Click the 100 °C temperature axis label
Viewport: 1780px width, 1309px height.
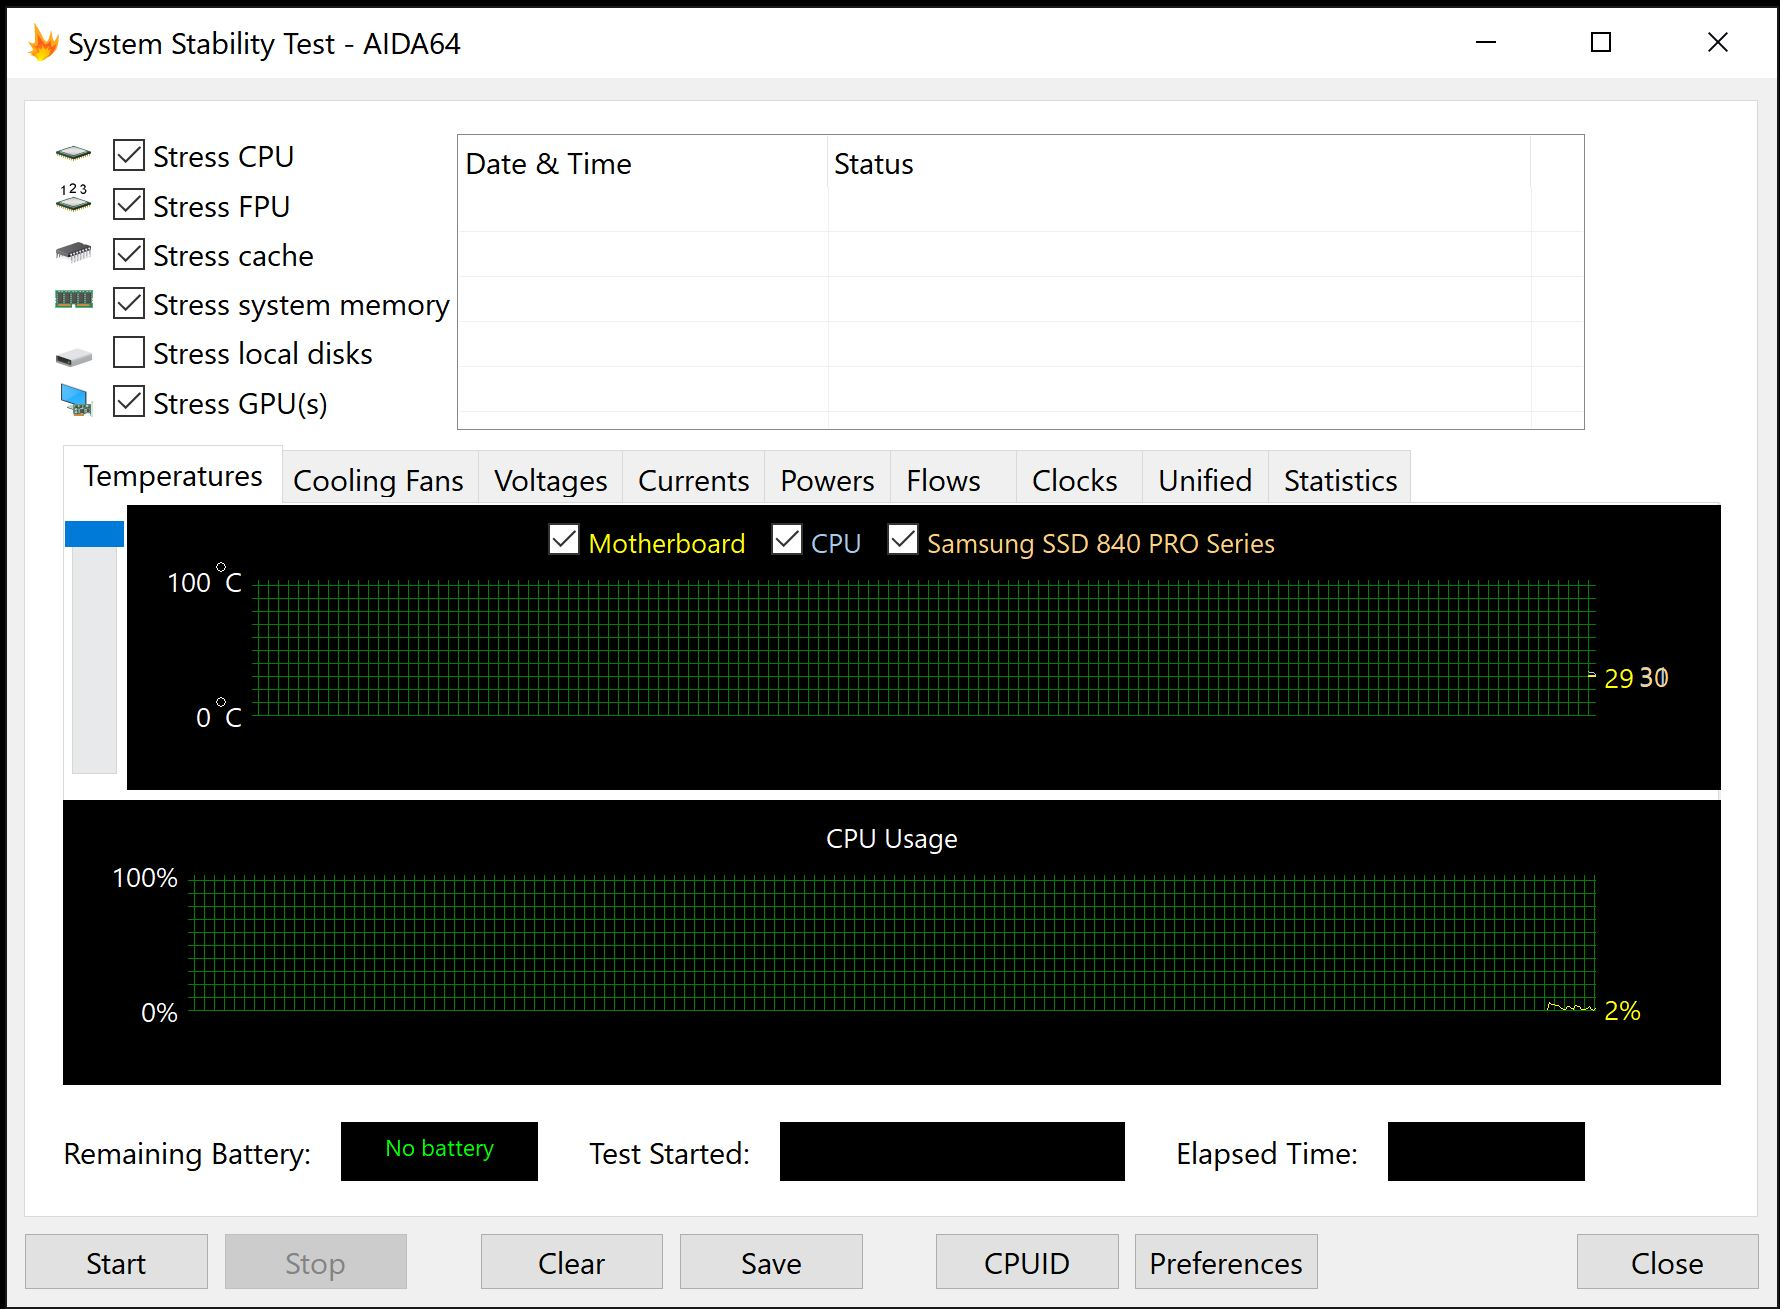click(204, 581)
